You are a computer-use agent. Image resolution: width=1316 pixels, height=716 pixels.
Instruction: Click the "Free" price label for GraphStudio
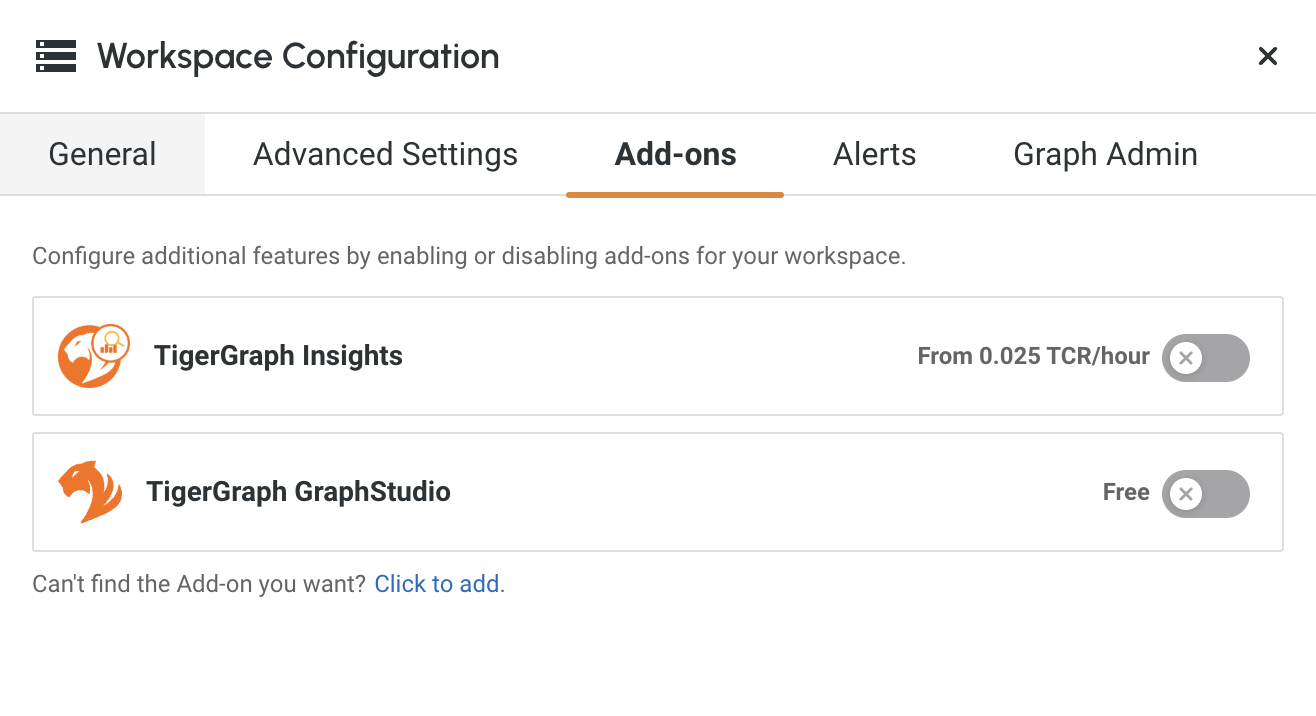(1125, 492)
